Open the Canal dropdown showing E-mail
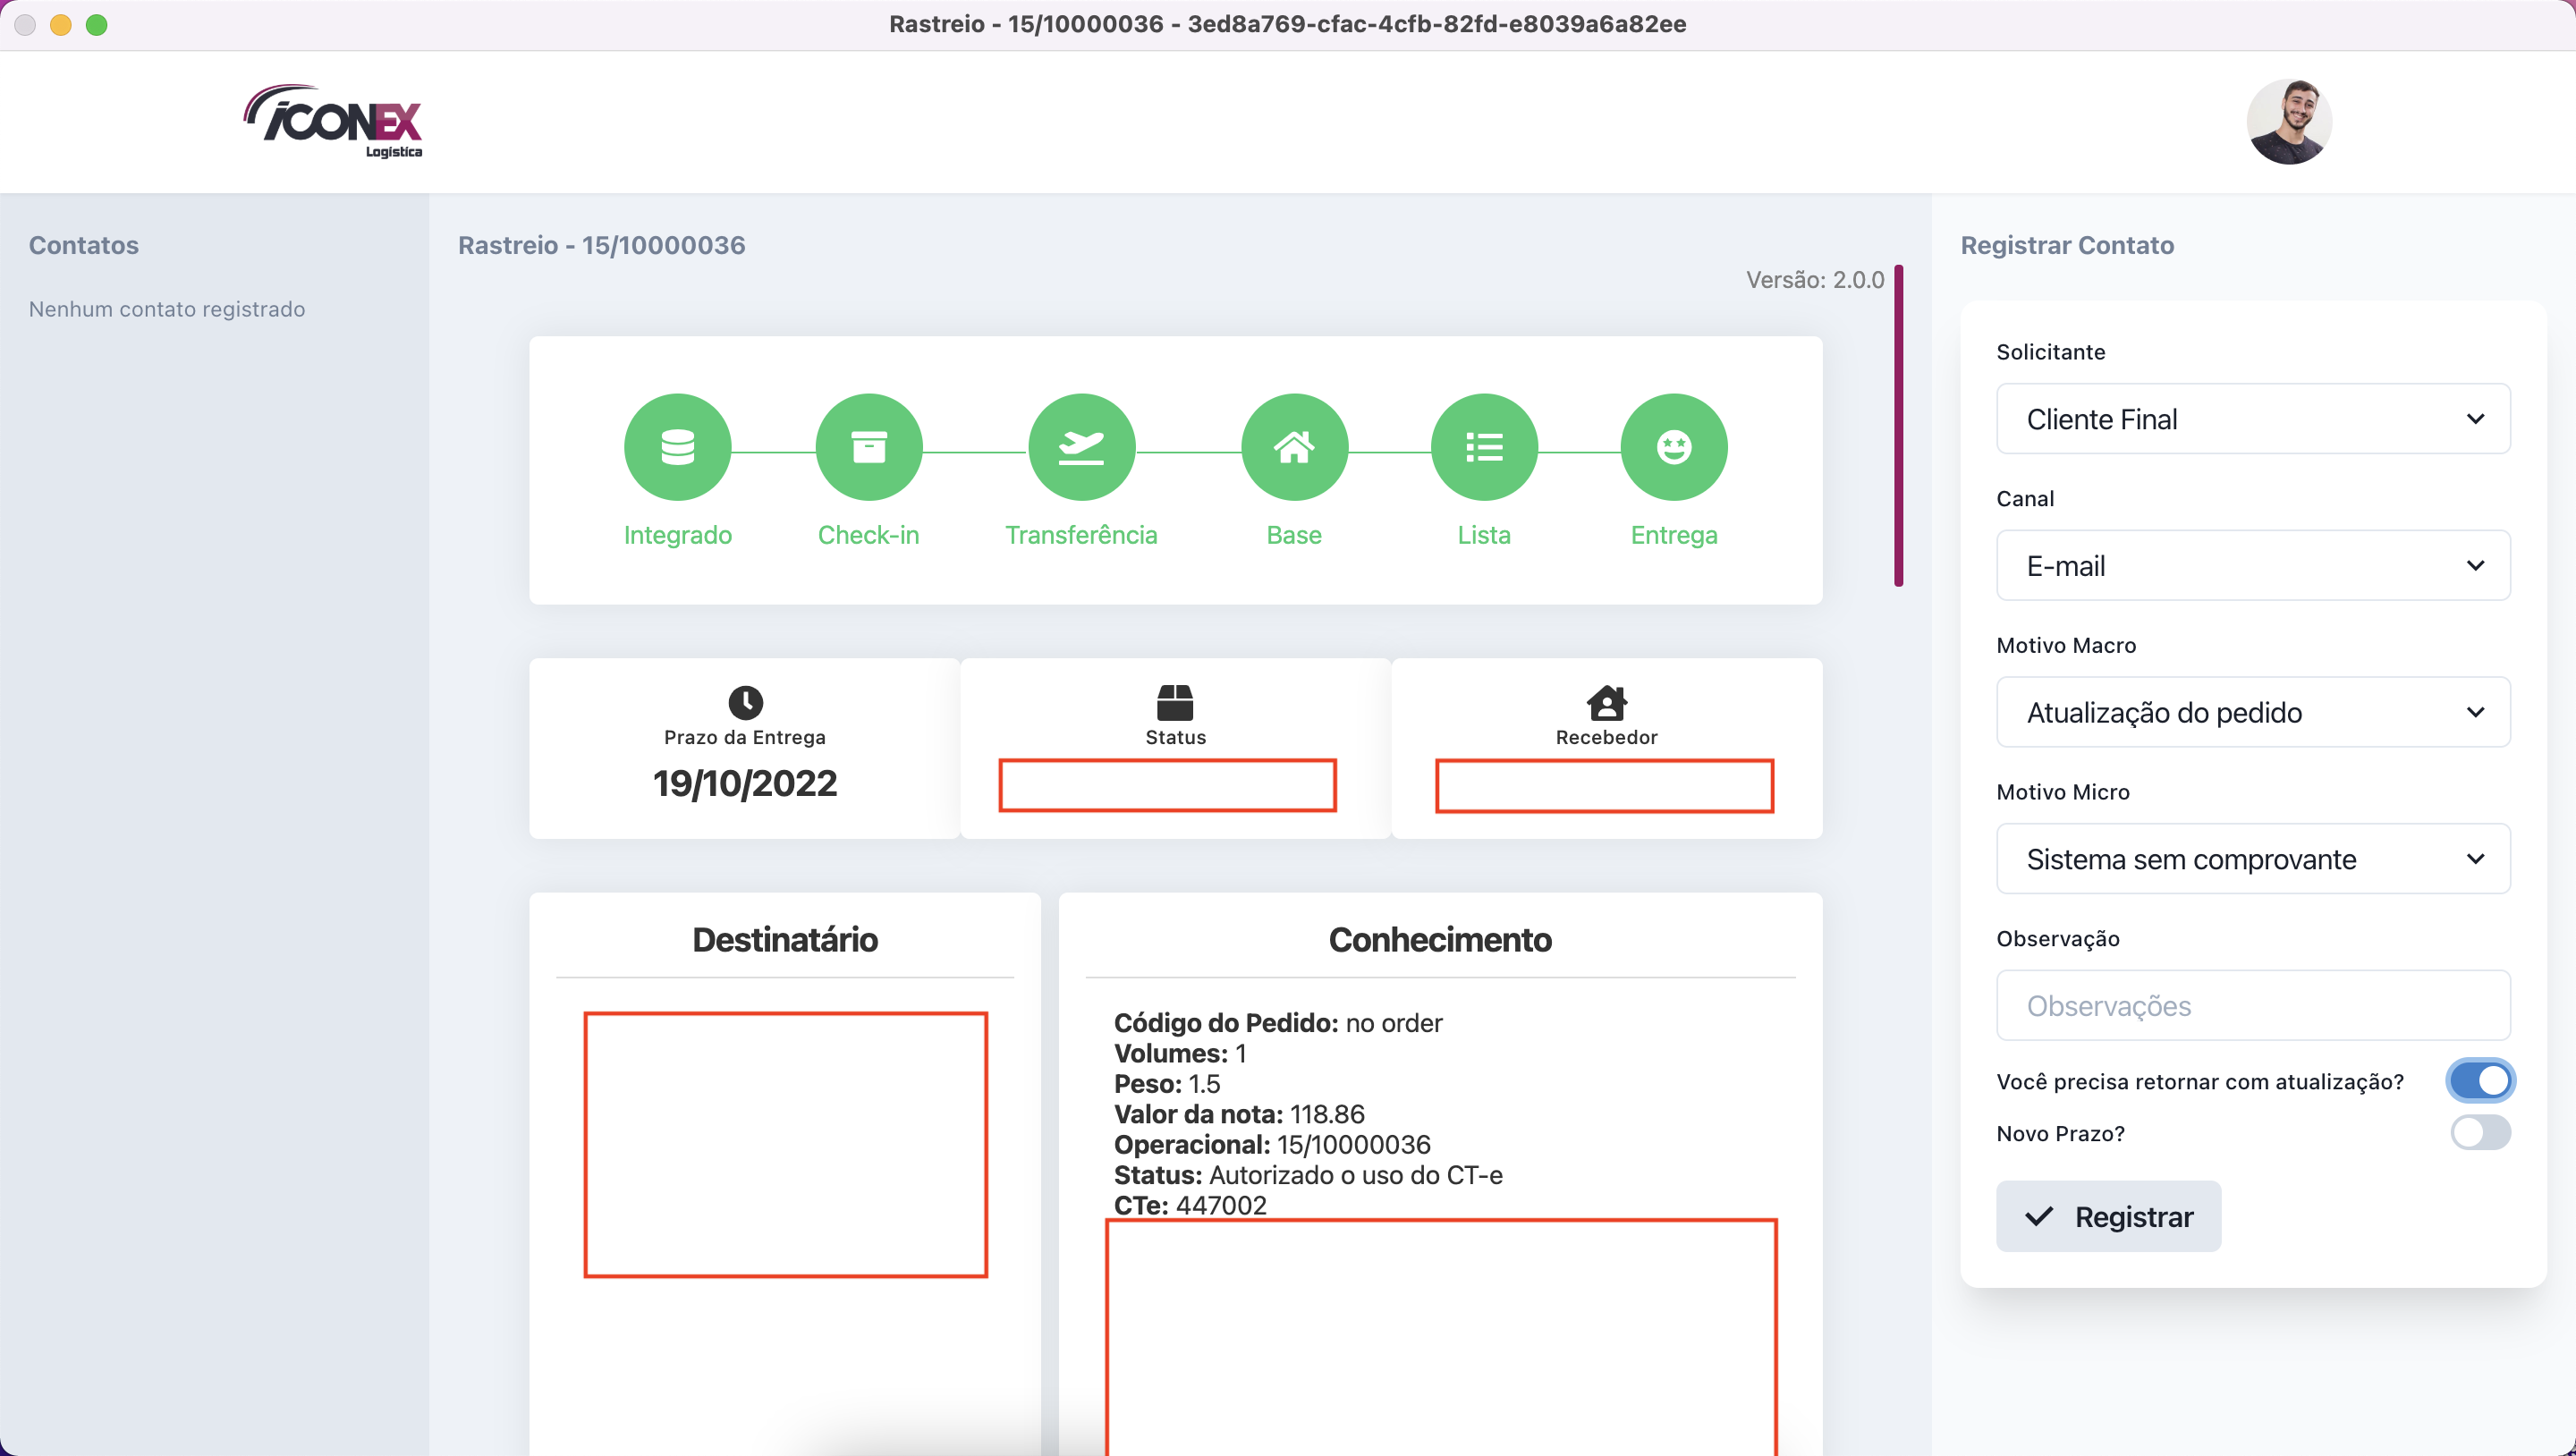 click(2253, 566)
